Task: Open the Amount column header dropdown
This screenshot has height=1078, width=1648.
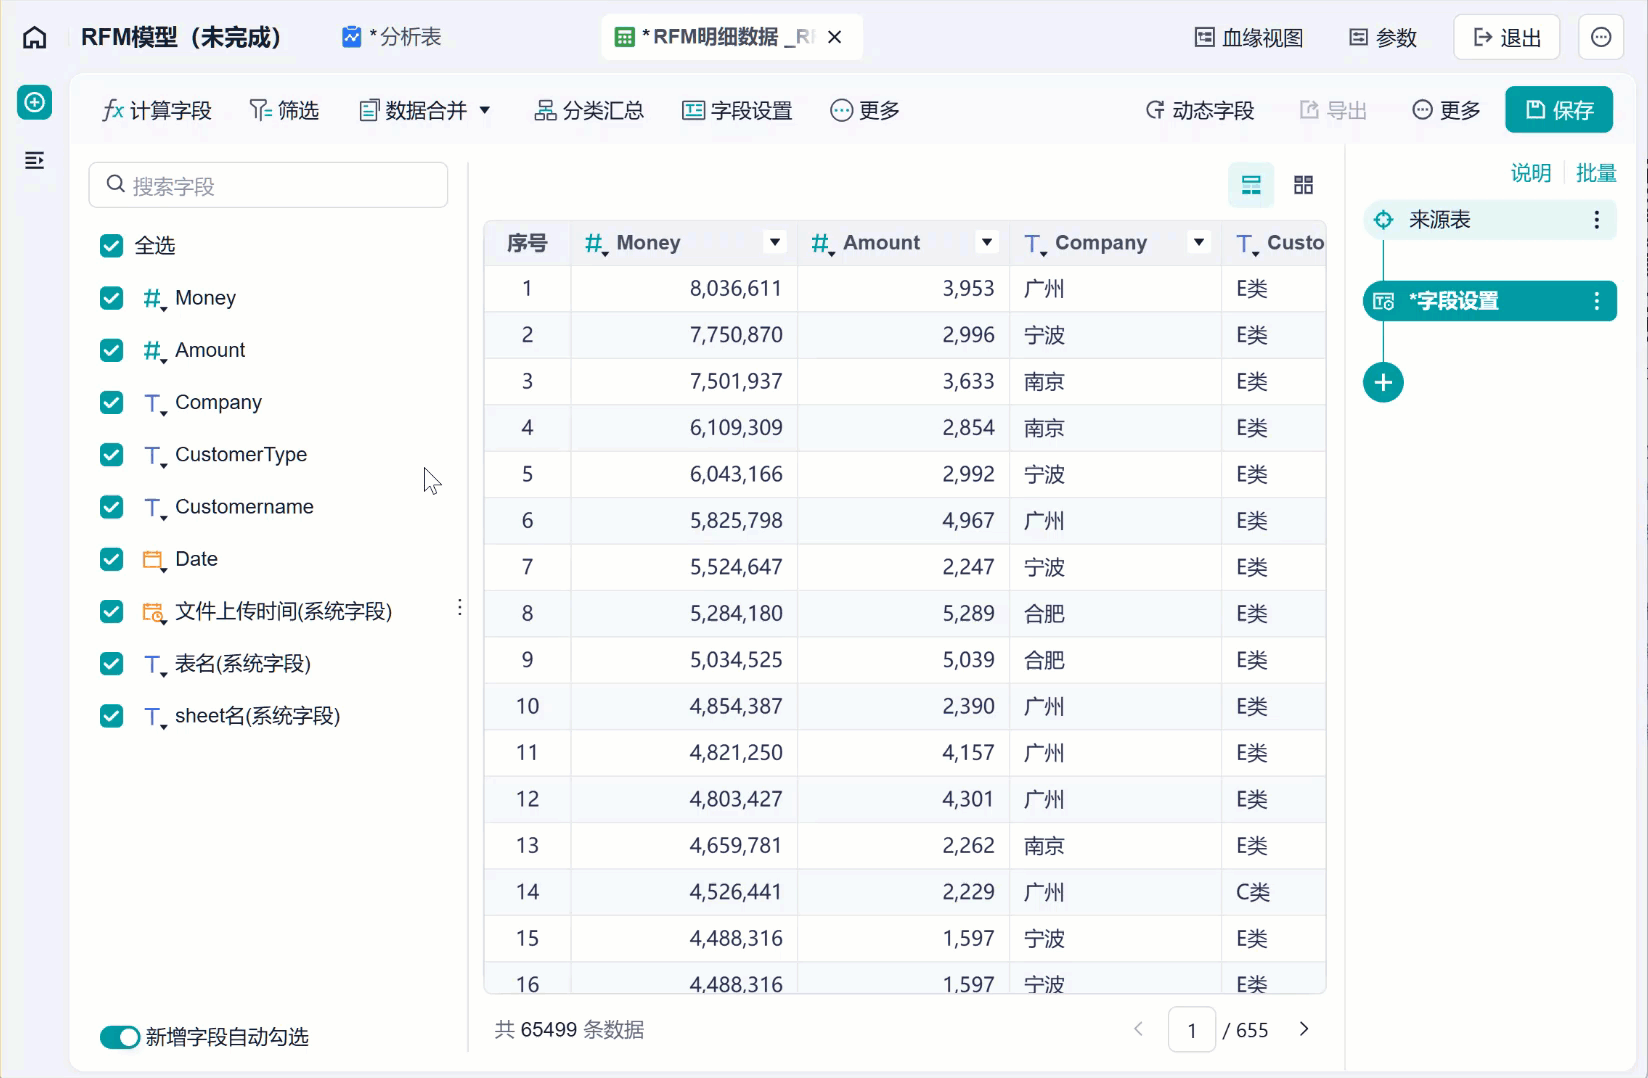Action: (987, 242)
